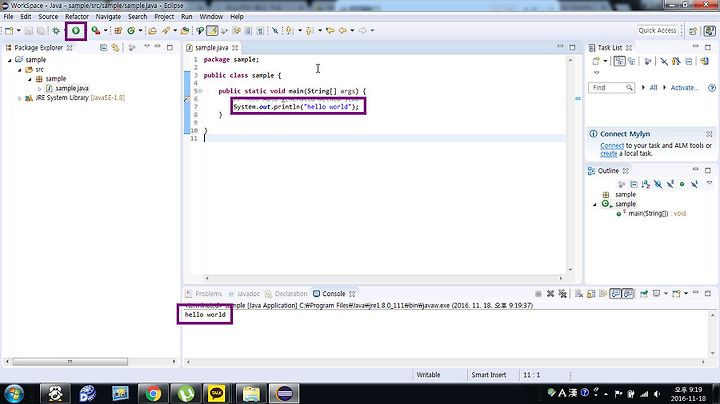Click the Remove Launch X icon in Console
Screen dimensions: 720x404
click(x=551, y=294)
